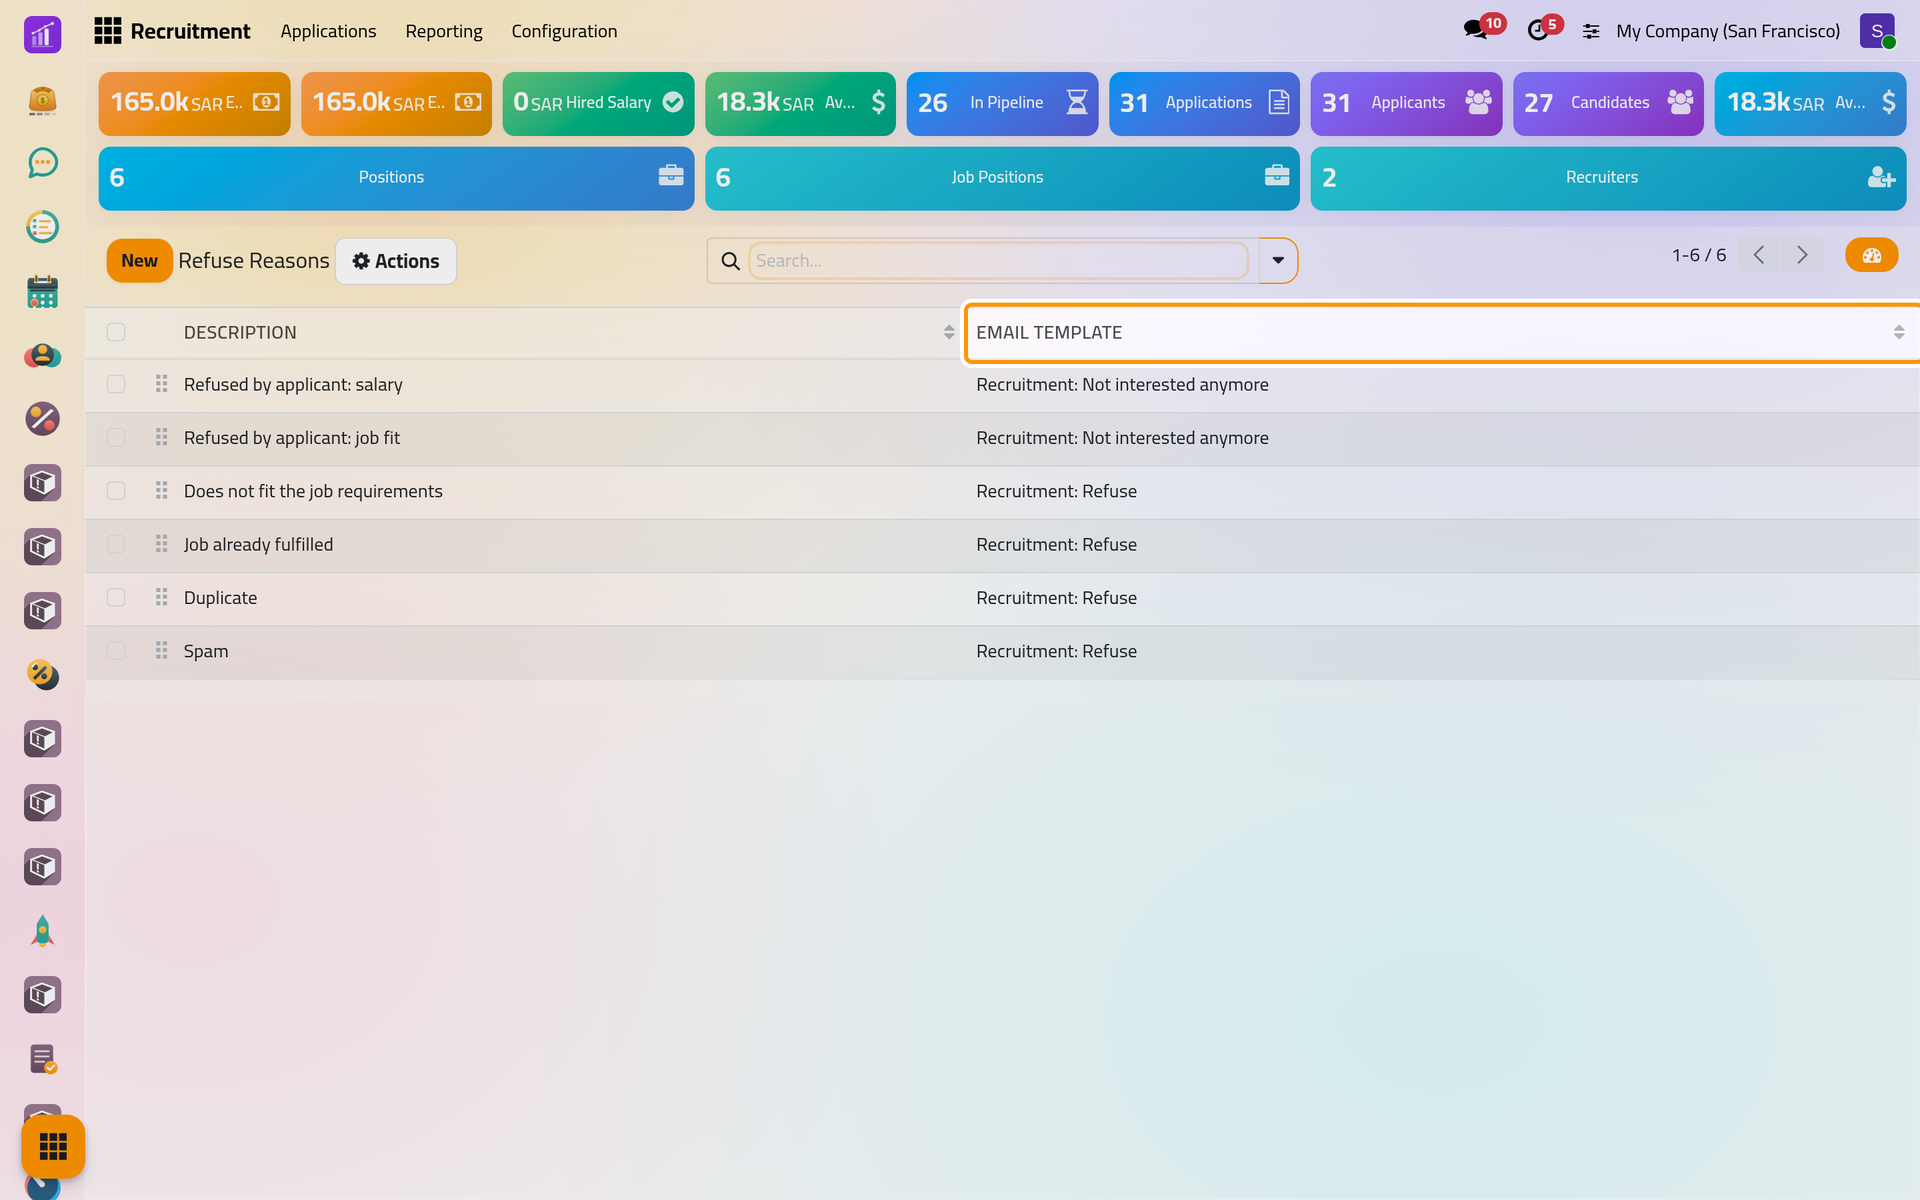Go to previous page of records
Screen dimensions: 1920x1200
pos(1759,255)
